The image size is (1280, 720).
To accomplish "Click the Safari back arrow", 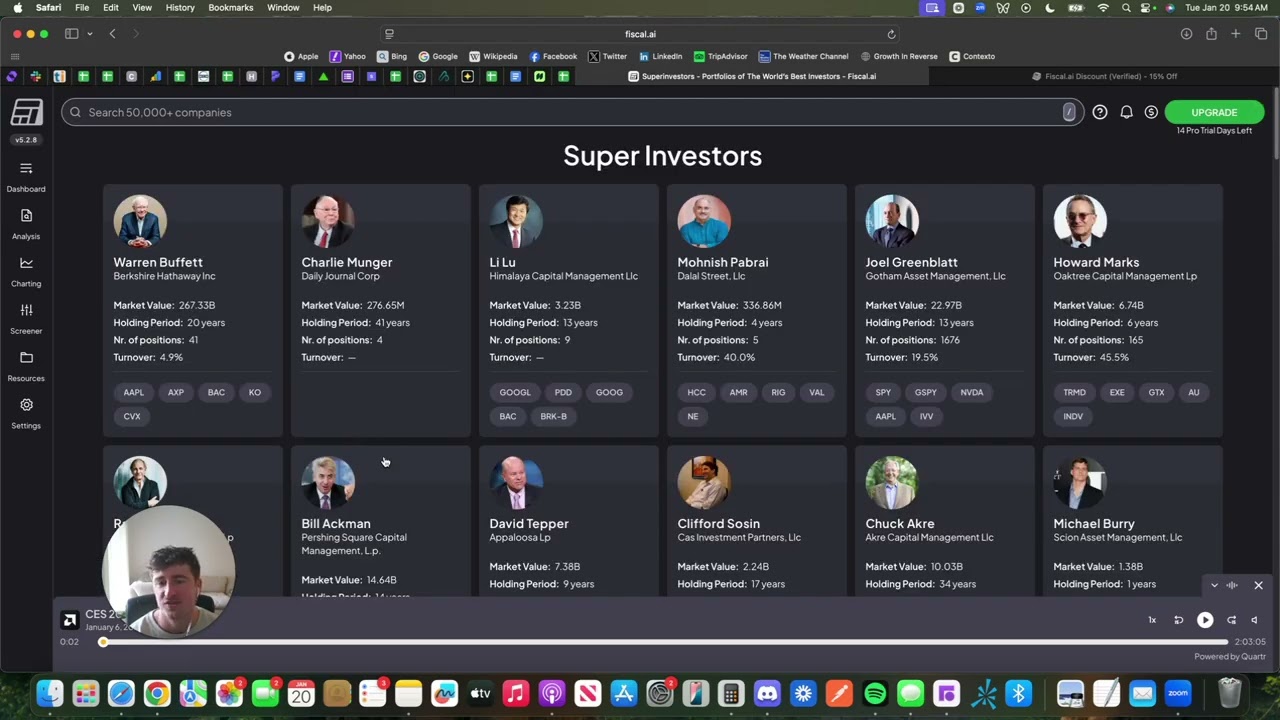I will pyautogui.click(x=112, y=34).
